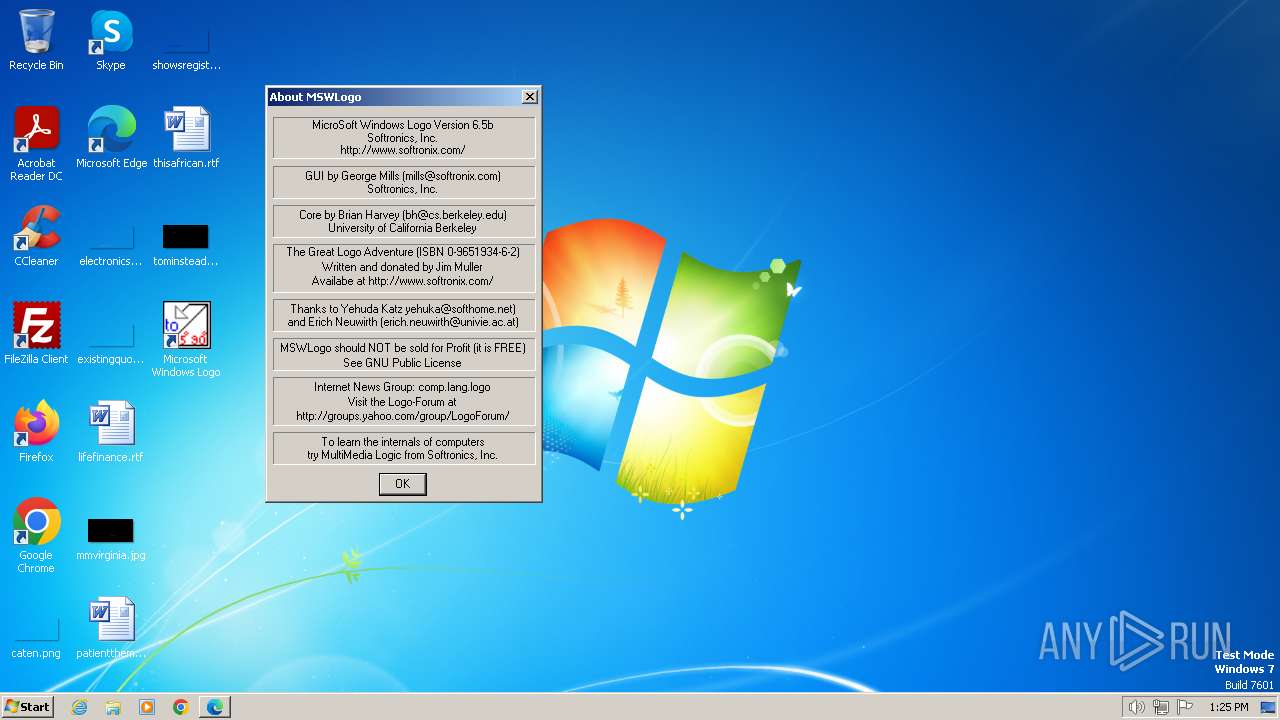Open Microsoft Windows Logo shortcut
Viewport: 1280px width, 720px height.
(x=186, y=340)
